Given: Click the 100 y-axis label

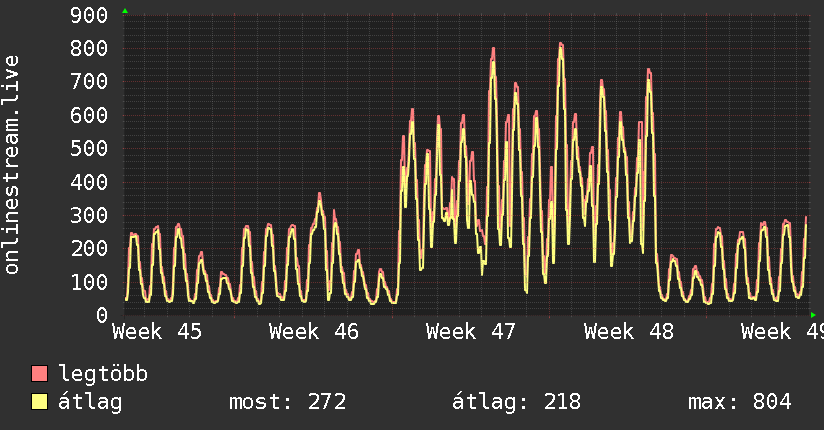Looking at the screenshot, I should click(89, 282).
